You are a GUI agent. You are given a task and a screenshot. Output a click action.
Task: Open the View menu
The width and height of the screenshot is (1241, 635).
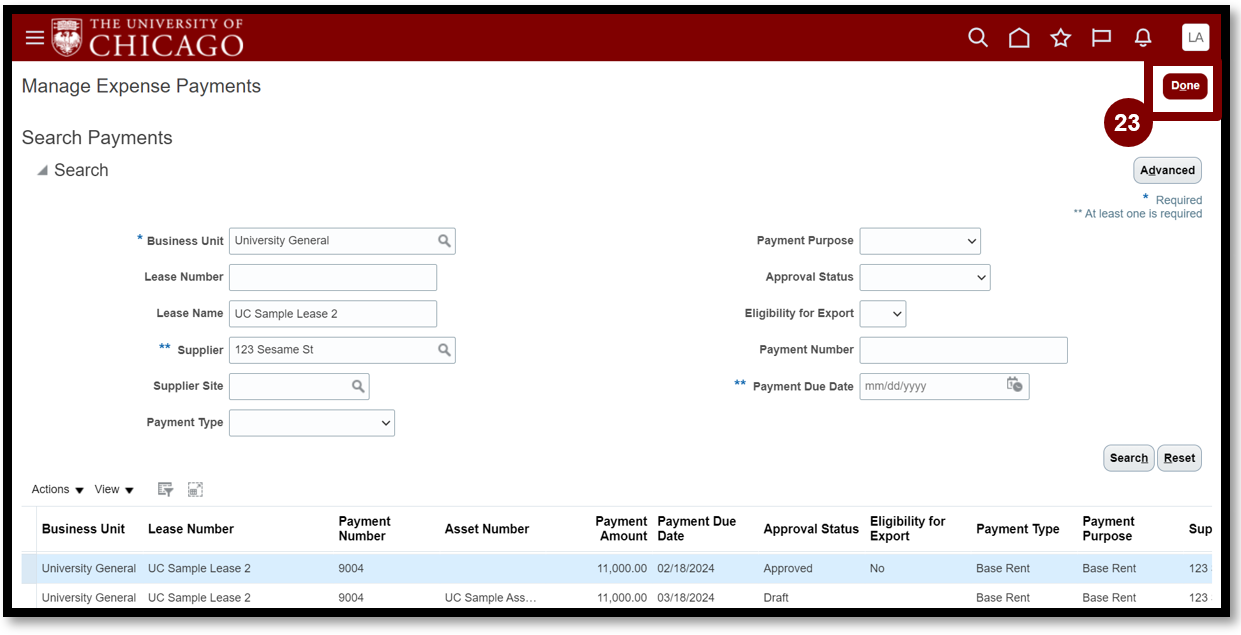pyautogui.click(x=114, y=490)
